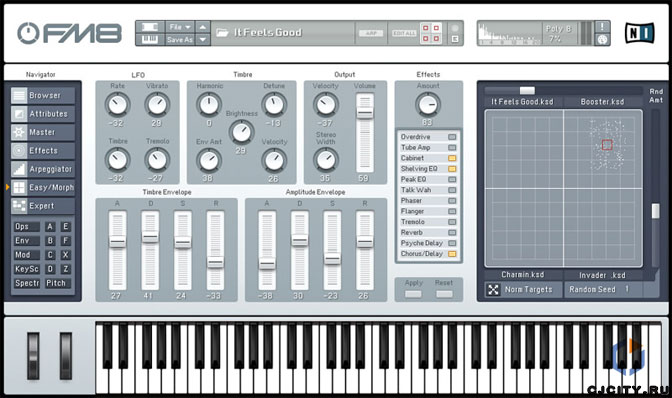Open the Browser page icon in Navigator
Image resolution: width=672 pixels, height=398 pixels.
(x=19, y=95)
